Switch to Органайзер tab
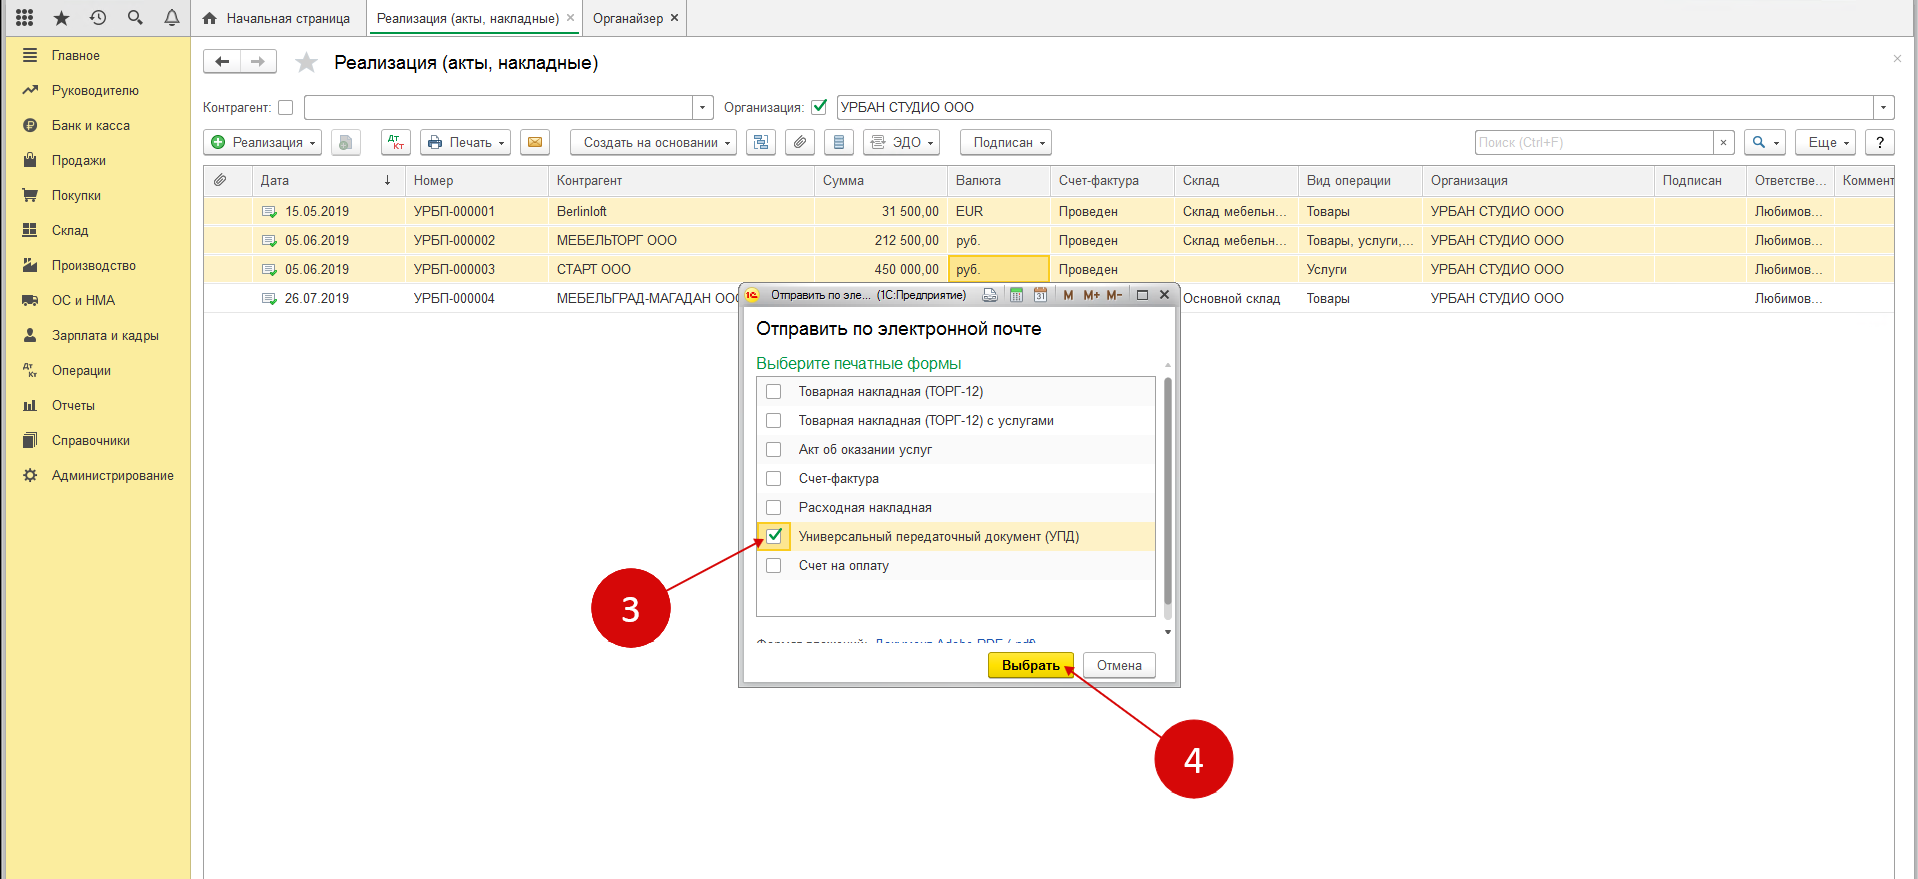 (x=628, y=18)
